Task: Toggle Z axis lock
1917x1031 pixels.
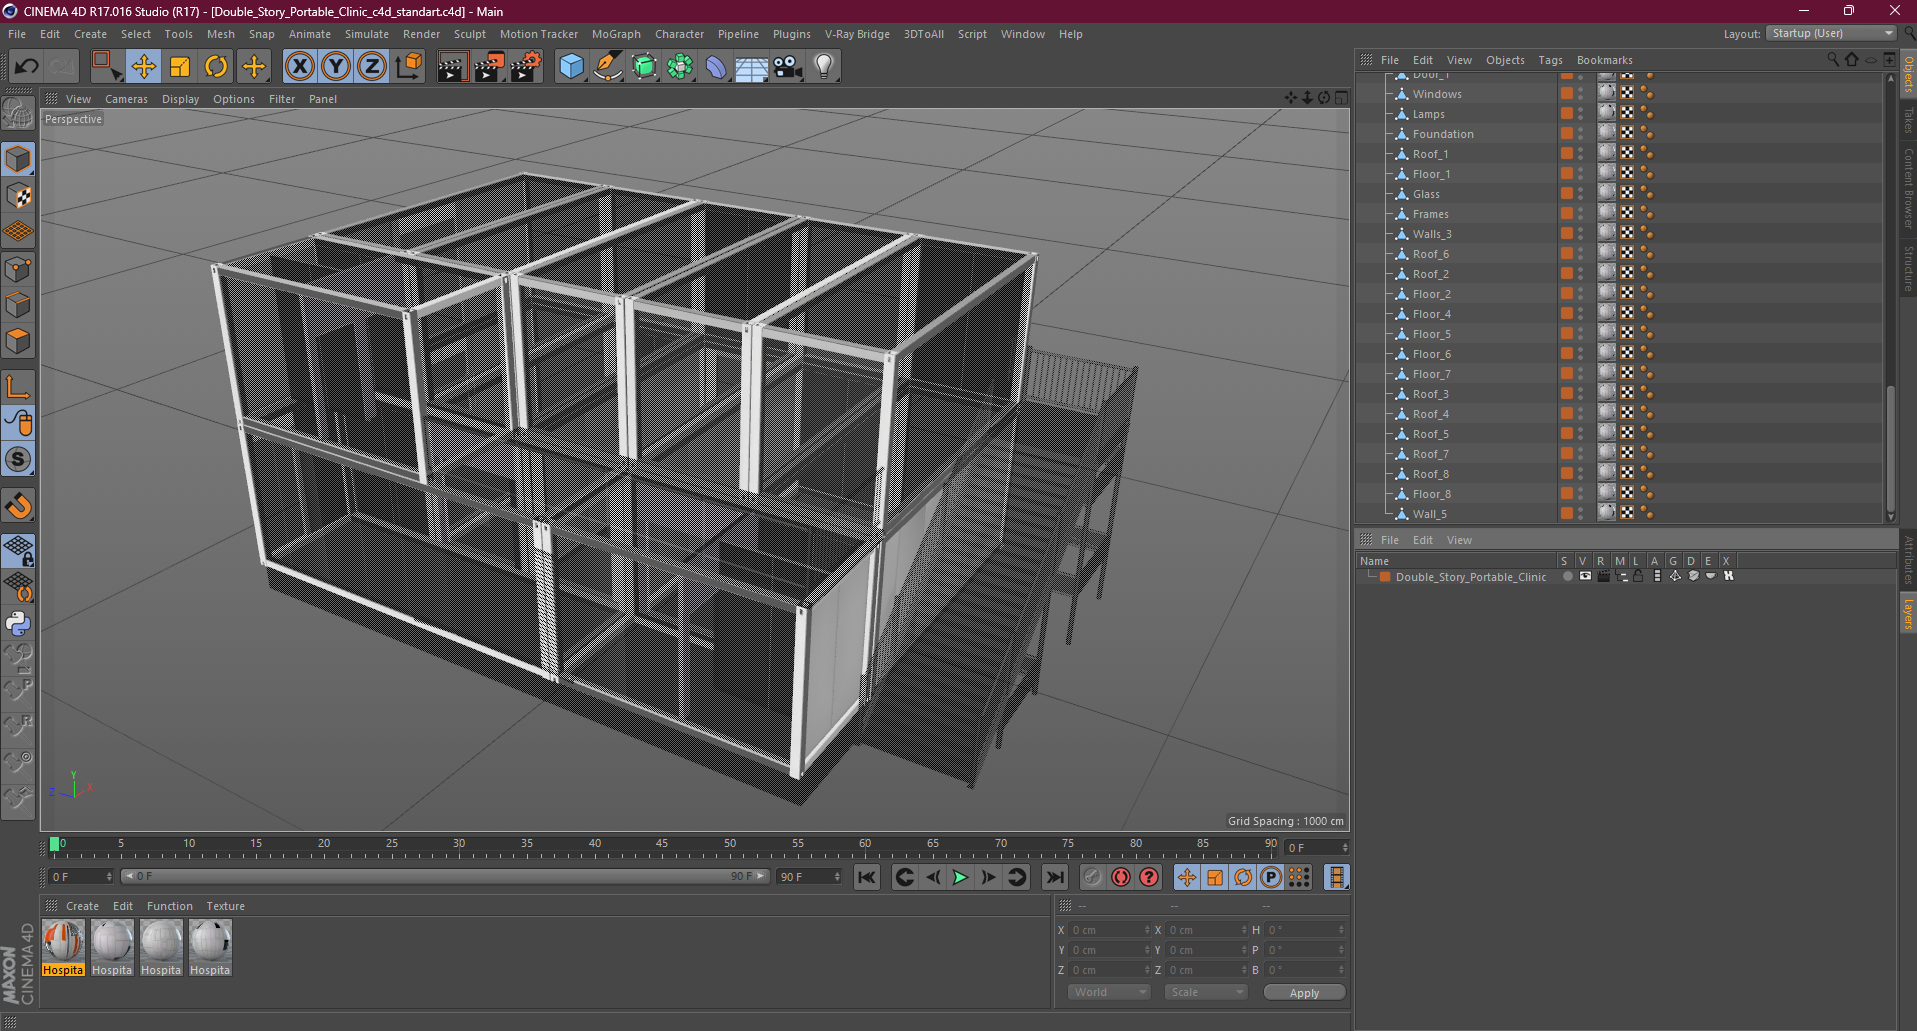Action: (x=372, y=67)
